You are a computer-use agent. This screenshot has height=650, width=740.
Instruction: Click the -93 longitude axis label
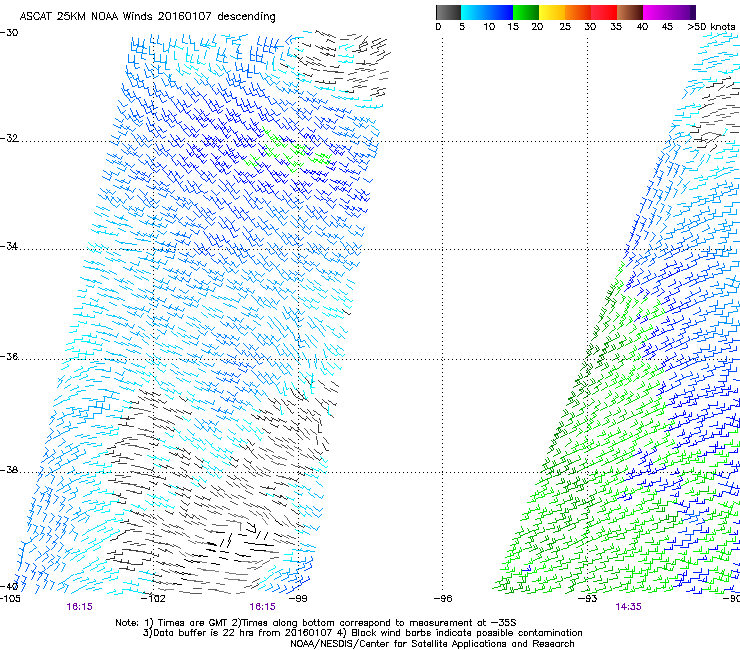pyautogui.click(x=588, y=599)
